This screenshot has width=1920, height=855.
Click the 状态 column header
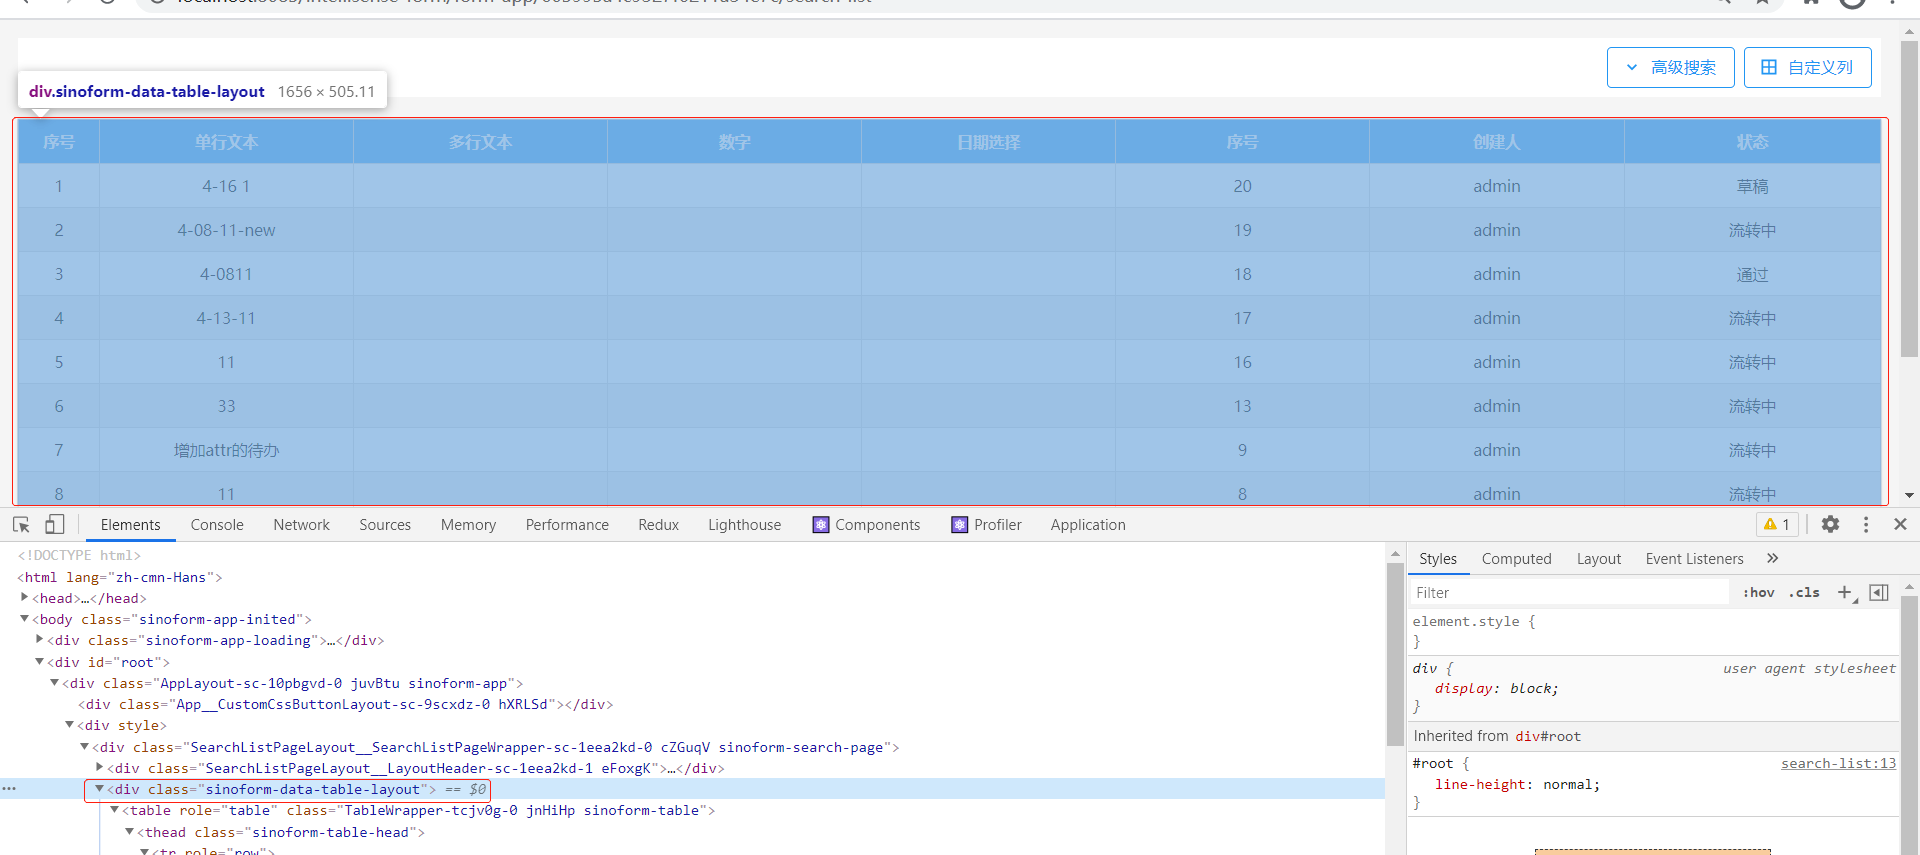tap(1752, 142)
